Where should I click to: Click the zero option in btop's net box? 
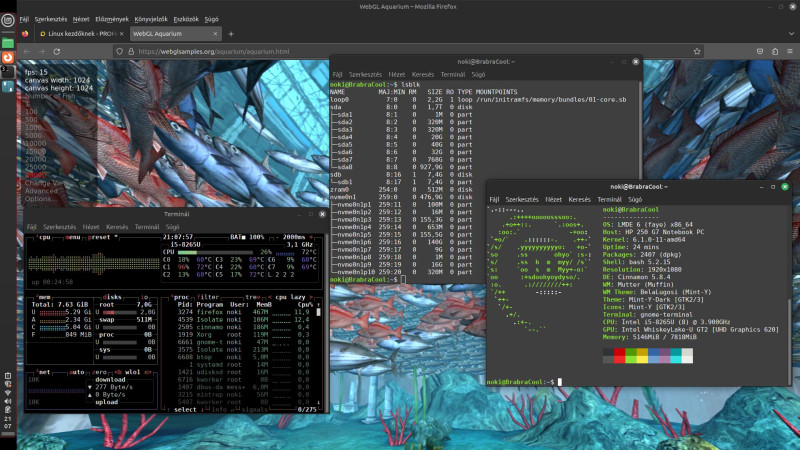[x=99, y=372]
